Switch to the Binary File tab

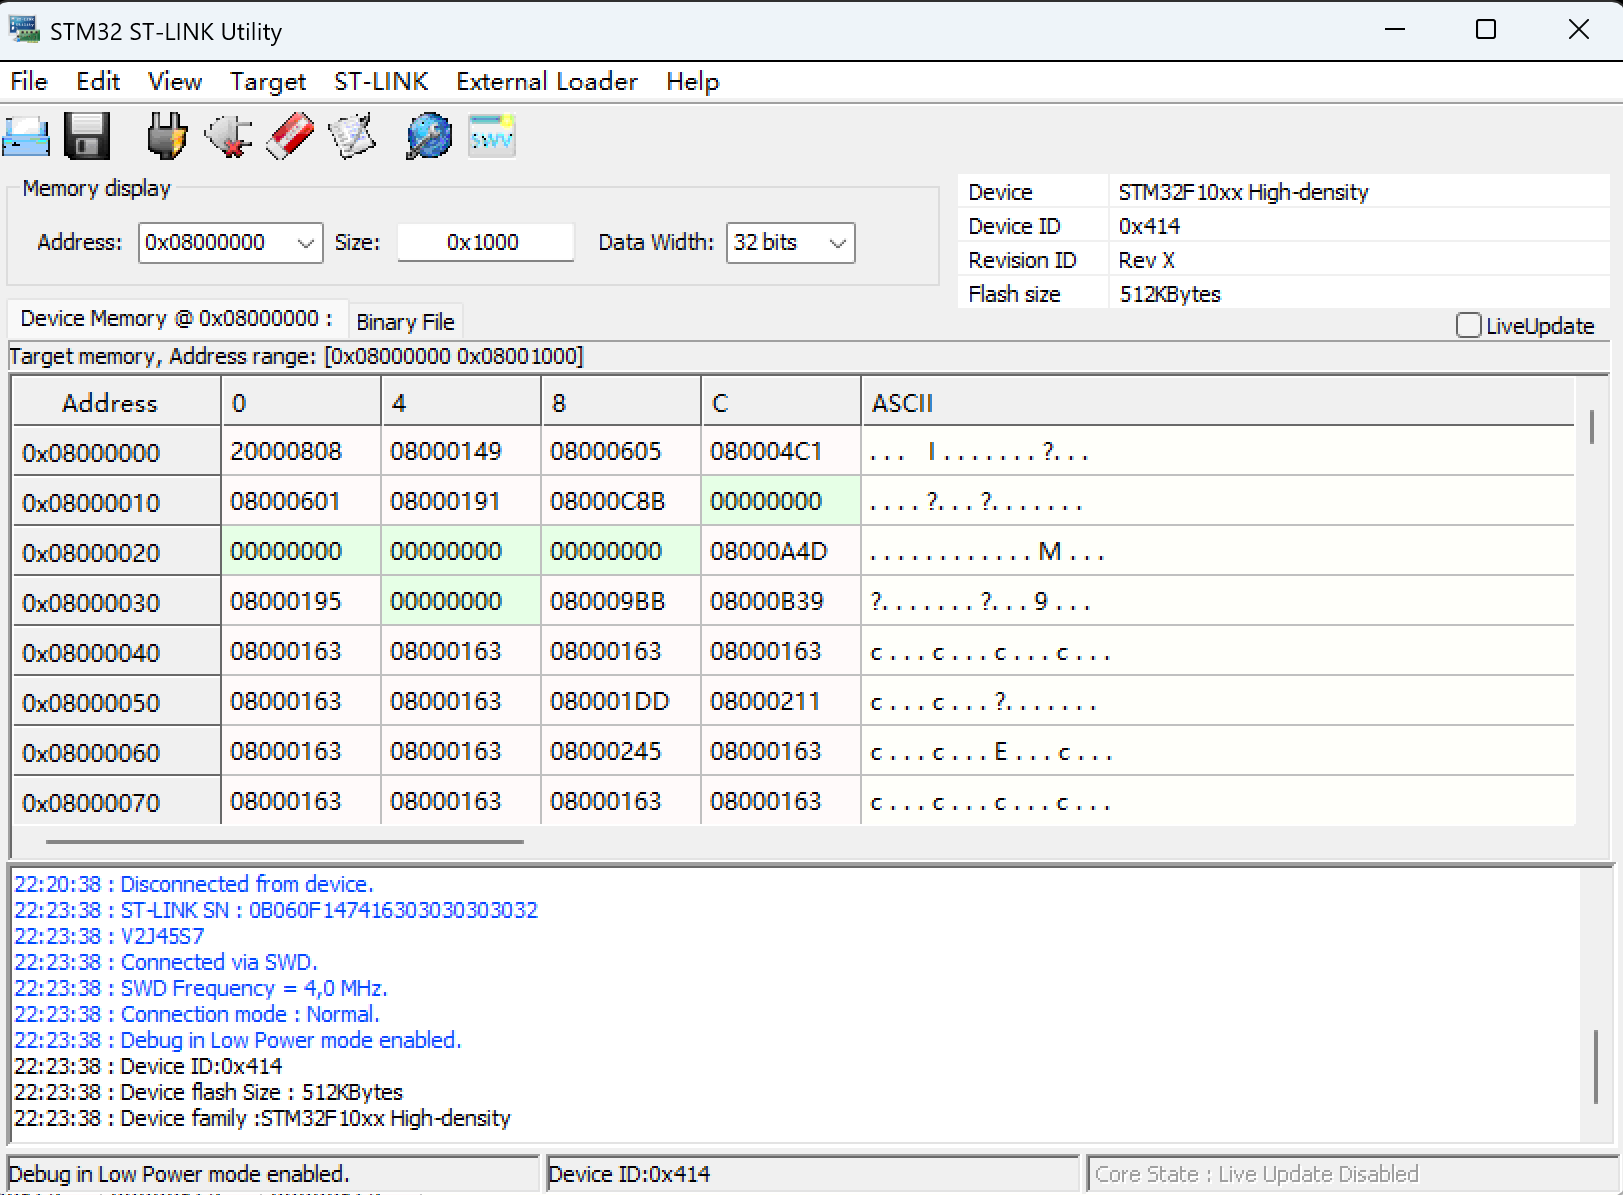(405, 322)
